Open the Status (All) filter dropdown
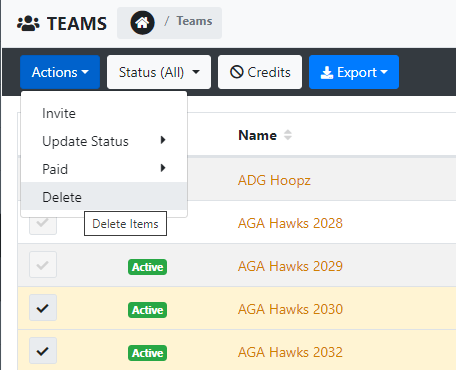Viewport: 456px width, 370px height. click(159, 72)
